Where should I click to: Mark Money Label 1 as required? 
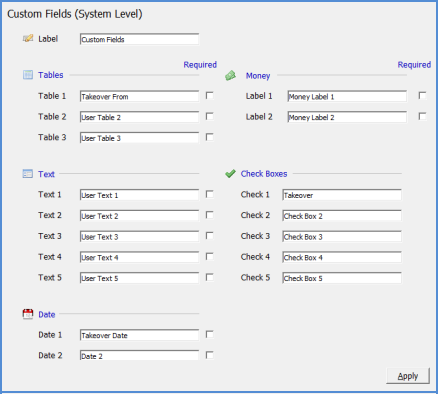(x=422, y=96)
